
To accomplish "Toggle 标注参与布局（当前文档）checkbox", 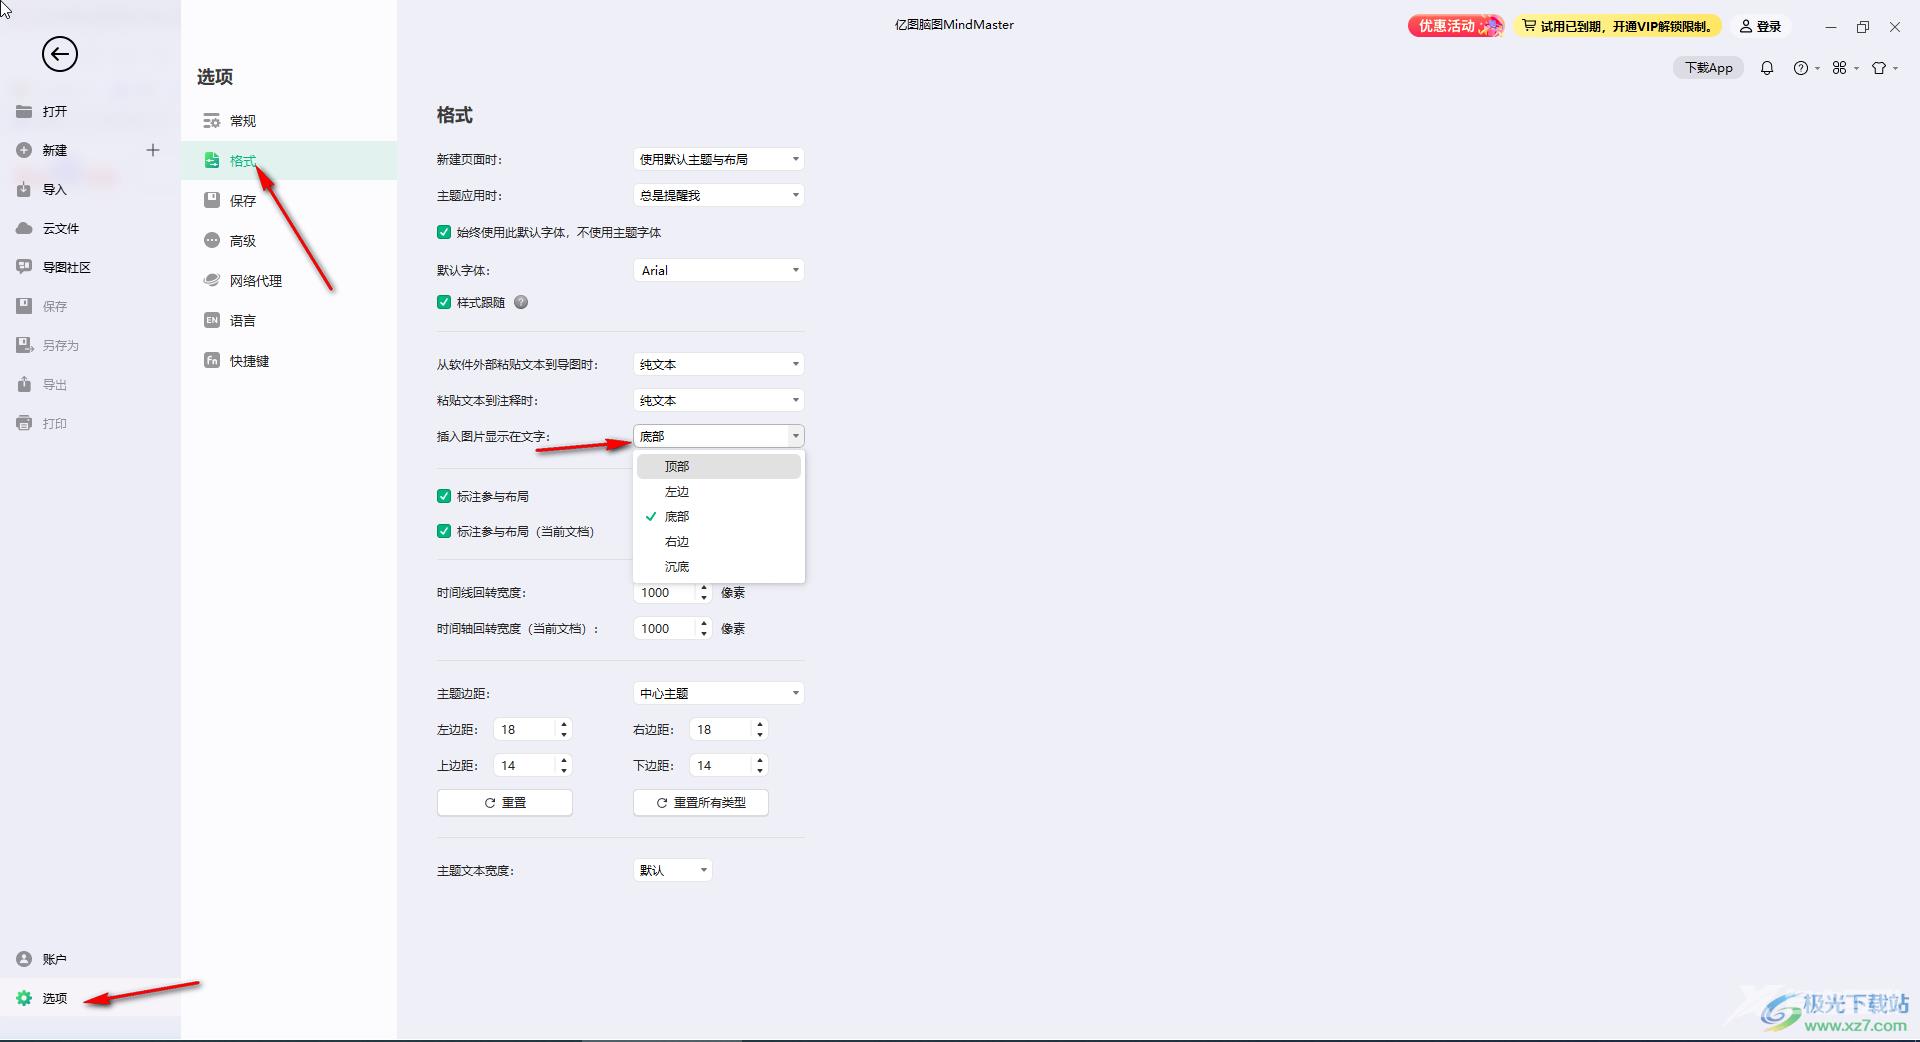I will (x=444, y=531).
